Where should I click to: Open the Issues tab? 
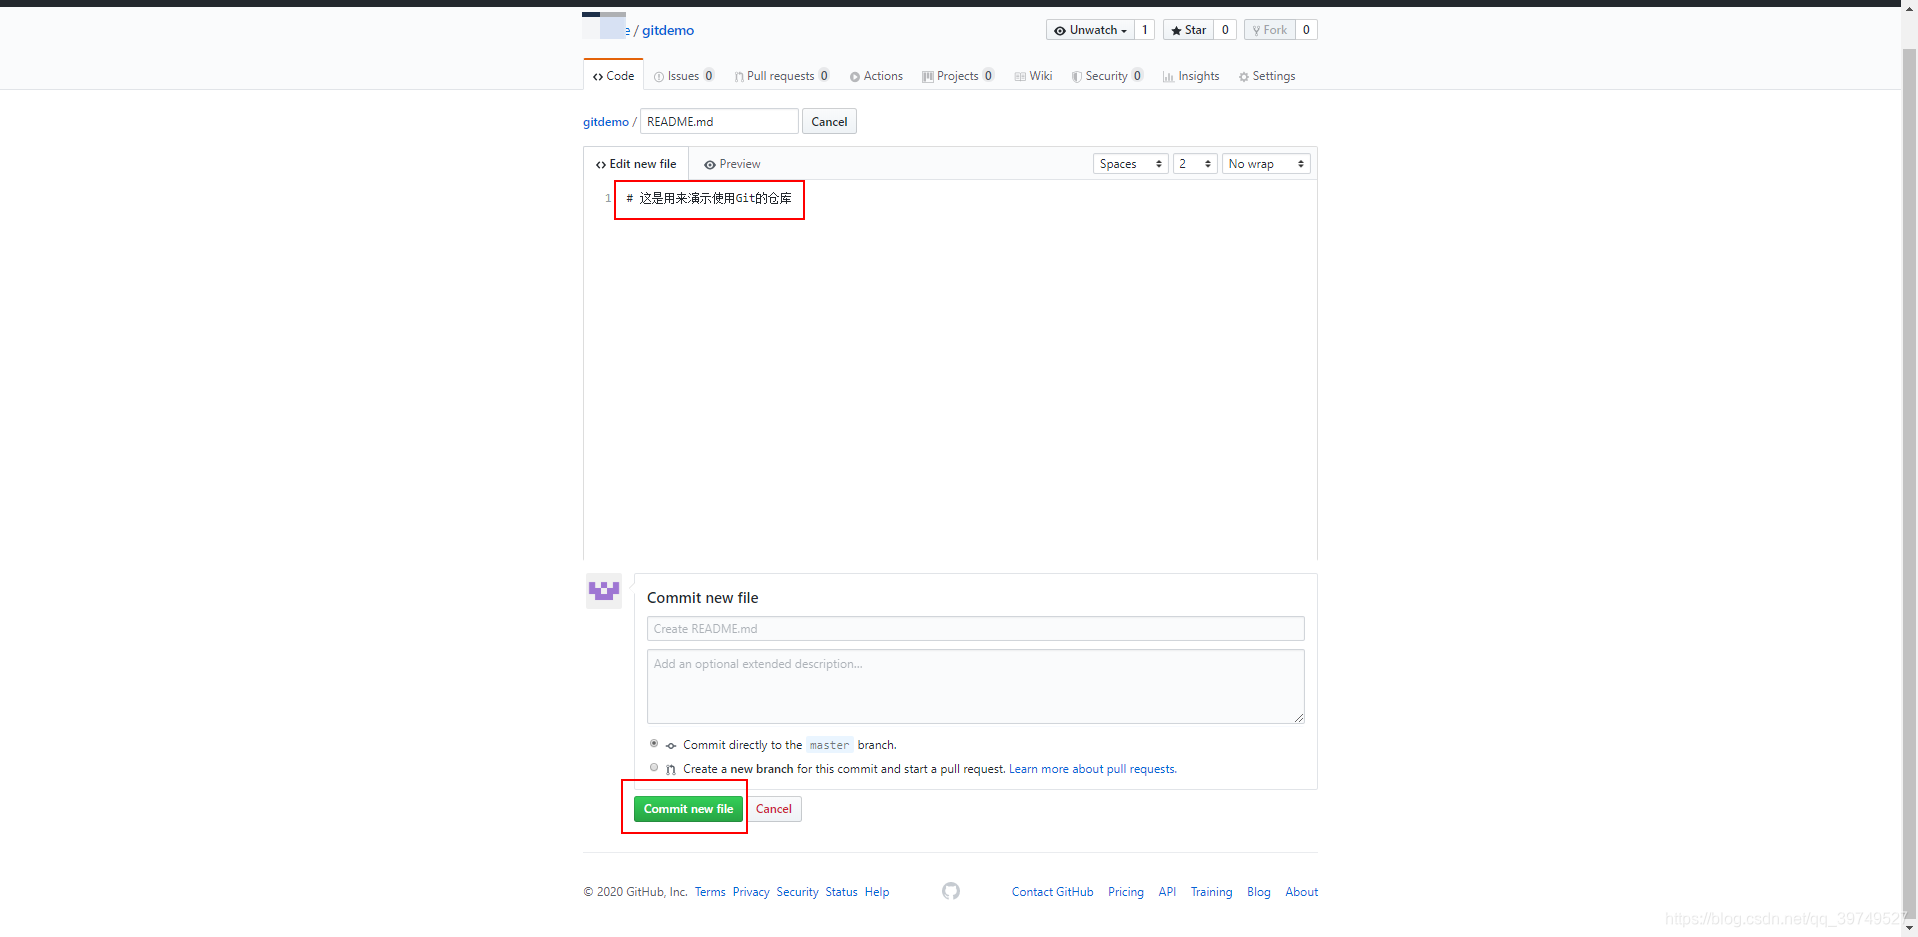point(684,76)
